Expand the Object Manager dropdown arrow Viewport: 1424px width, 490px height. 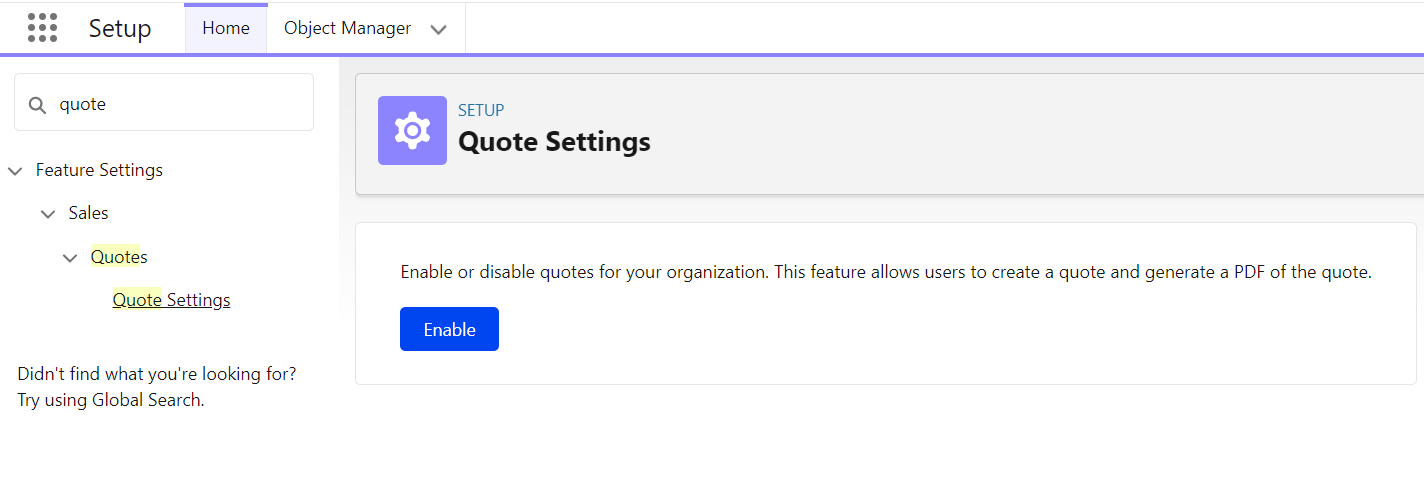(438, 30)
